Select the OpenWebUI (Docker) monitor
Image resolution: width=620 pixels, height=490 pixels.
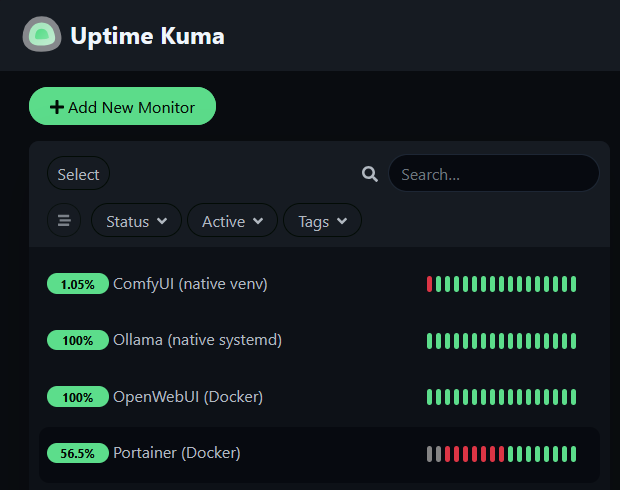point(319,397)
